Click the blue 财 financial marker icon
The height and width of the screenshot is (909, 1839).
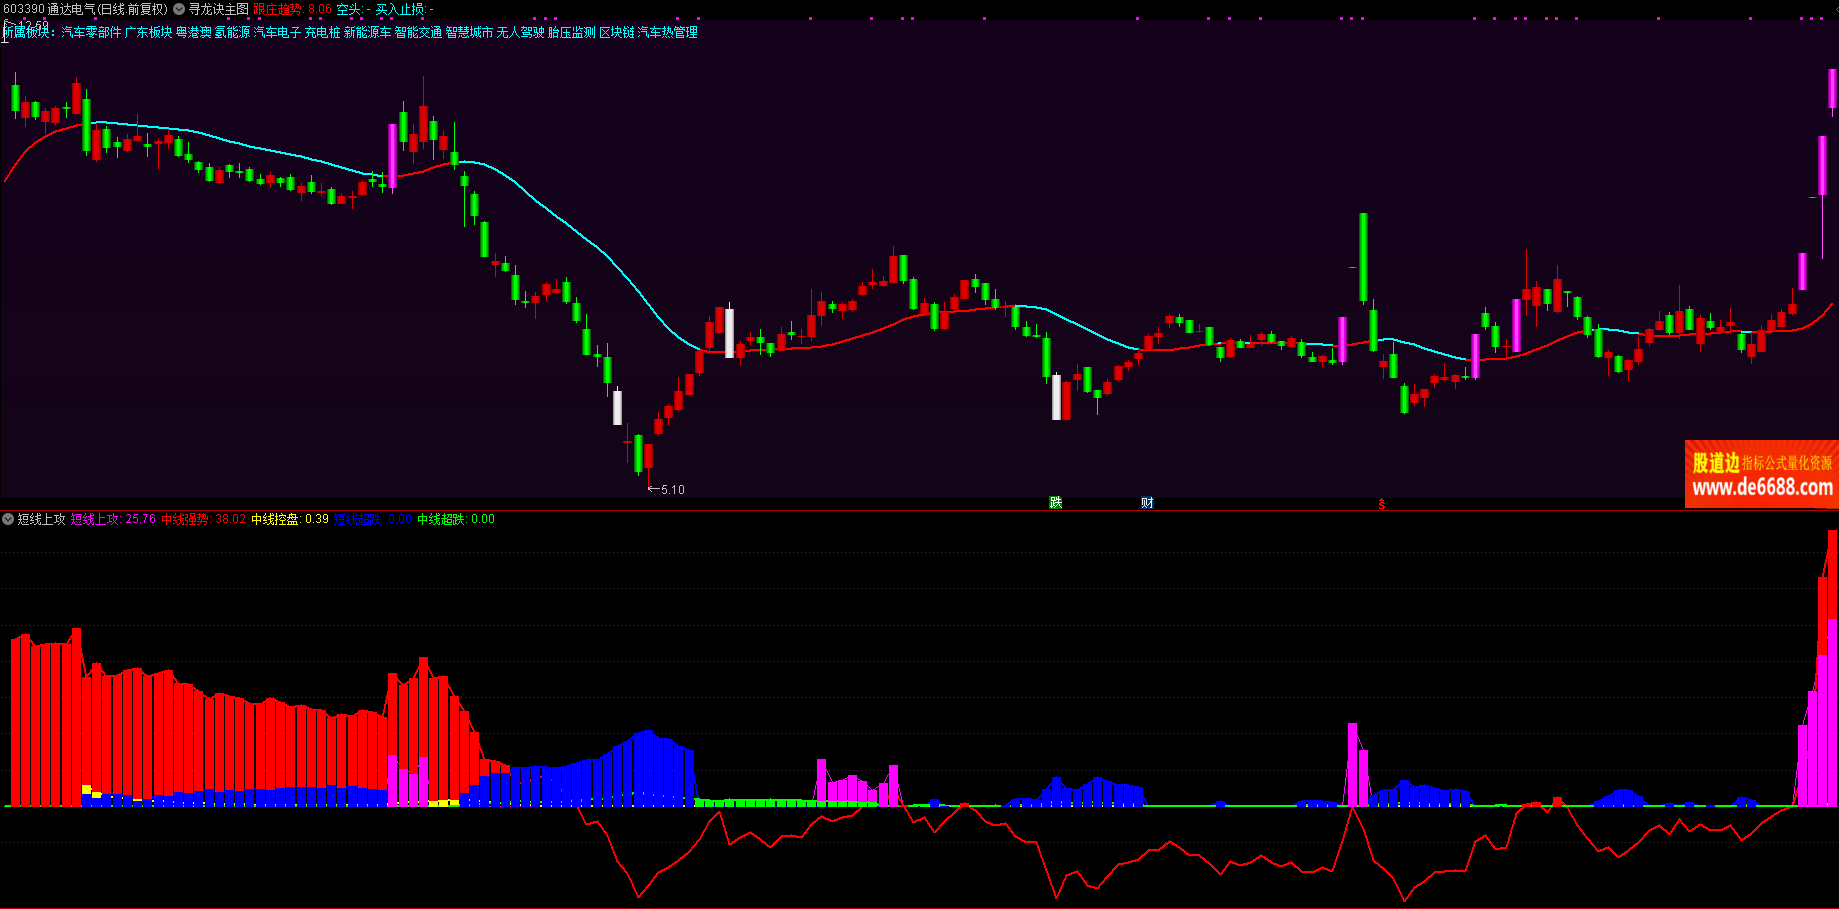1147,502
